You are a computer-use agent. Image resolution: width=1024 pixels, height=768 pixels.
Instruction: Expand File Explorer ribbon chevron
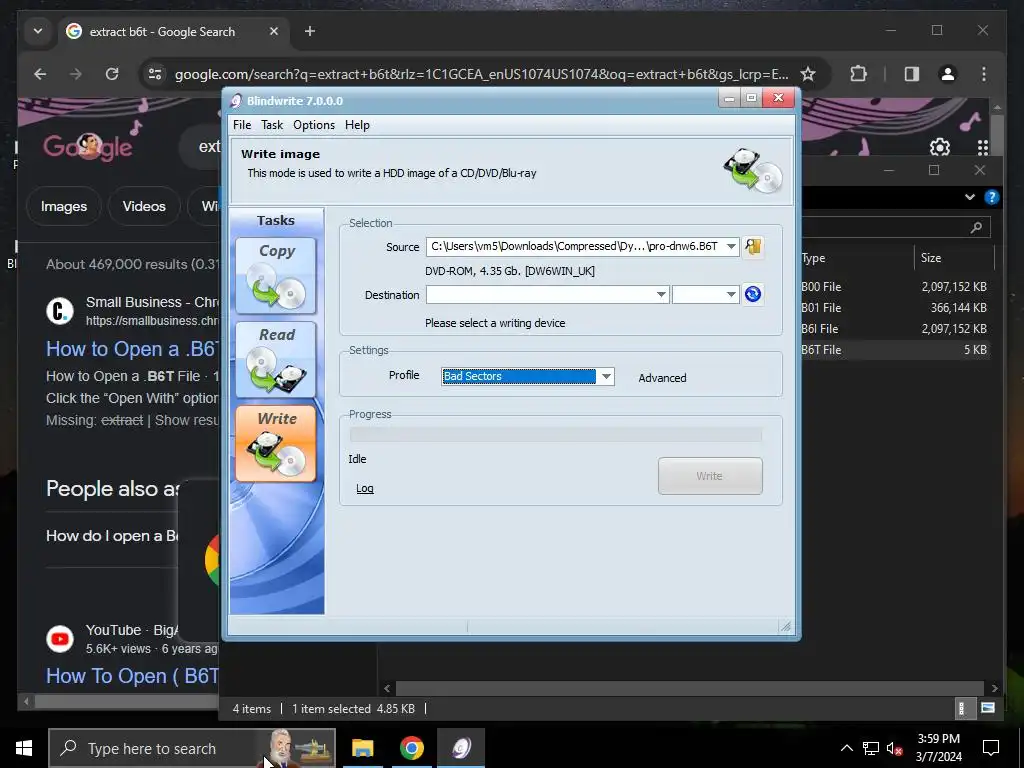pyautogui.click(x=970, y=197)
